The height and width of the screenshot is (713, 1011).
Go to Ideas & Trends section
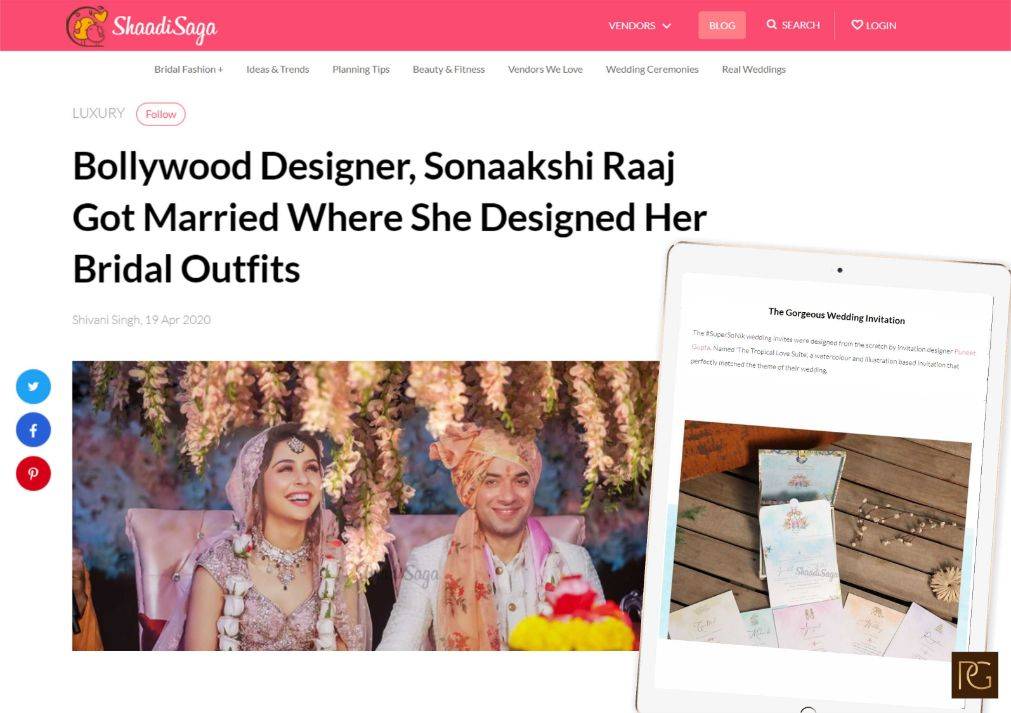(277, 69)
